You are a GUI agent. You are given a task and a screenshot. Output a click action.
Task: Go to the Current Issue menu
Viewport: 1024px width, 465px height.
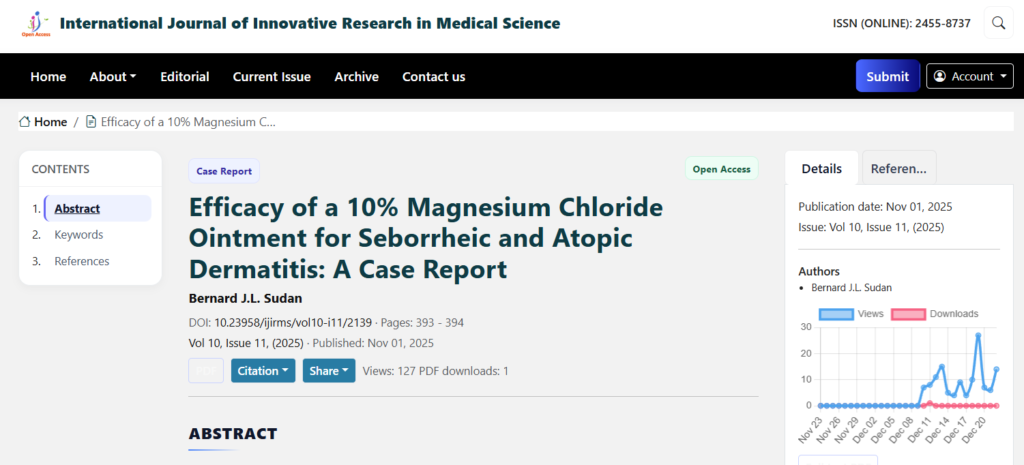tap(271, 76)
